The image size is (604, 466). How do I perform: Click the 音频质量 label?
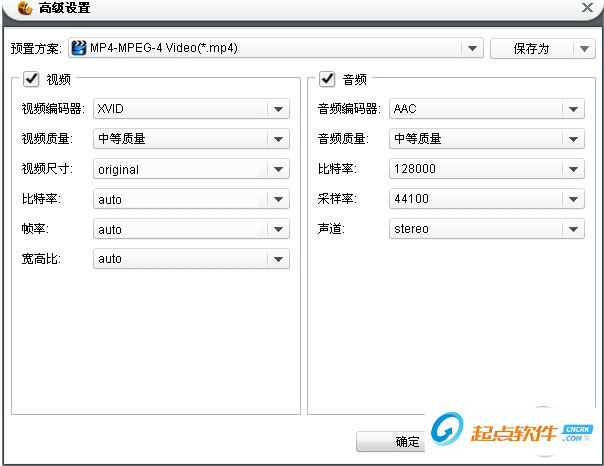(343, 139)
